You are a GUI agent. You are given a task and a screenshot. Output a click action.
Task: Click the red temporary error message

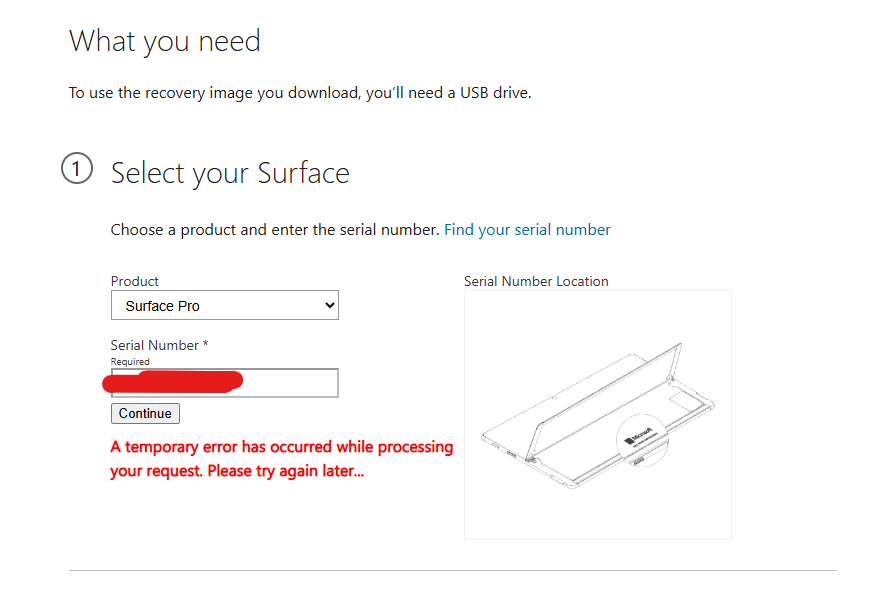[x=282, y=458]
